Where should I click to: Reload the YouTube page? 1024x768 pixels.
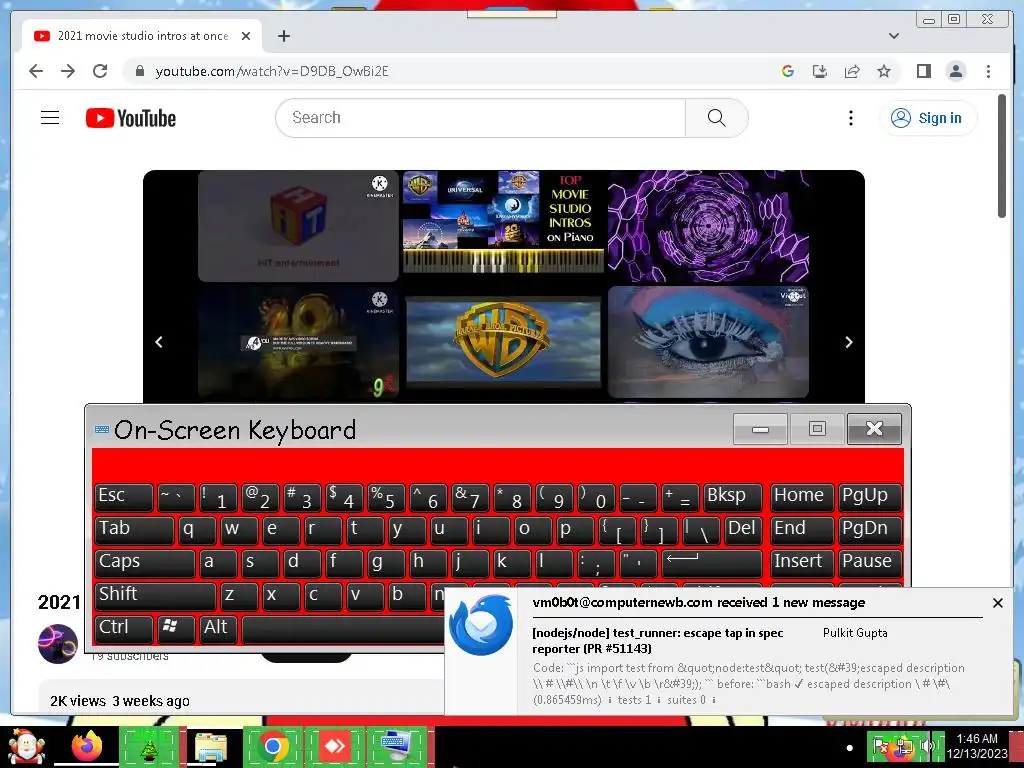coord(100,71)
